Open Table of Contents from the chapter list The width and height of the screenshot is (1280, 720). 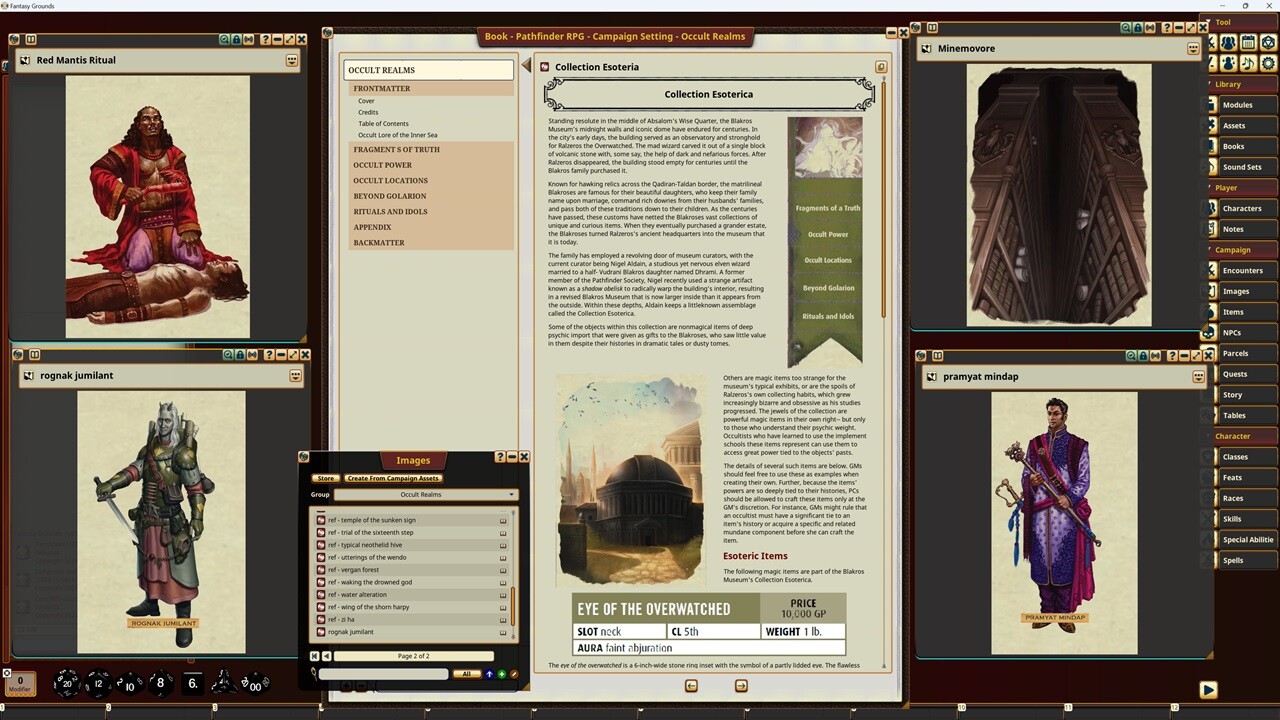pos(383,123)
